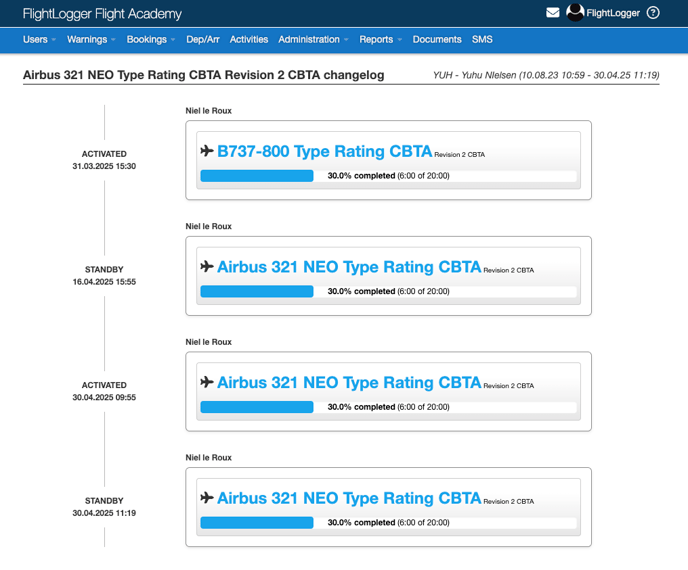Click Niel le Roux above 16.04.2025 card

point(208,226)
